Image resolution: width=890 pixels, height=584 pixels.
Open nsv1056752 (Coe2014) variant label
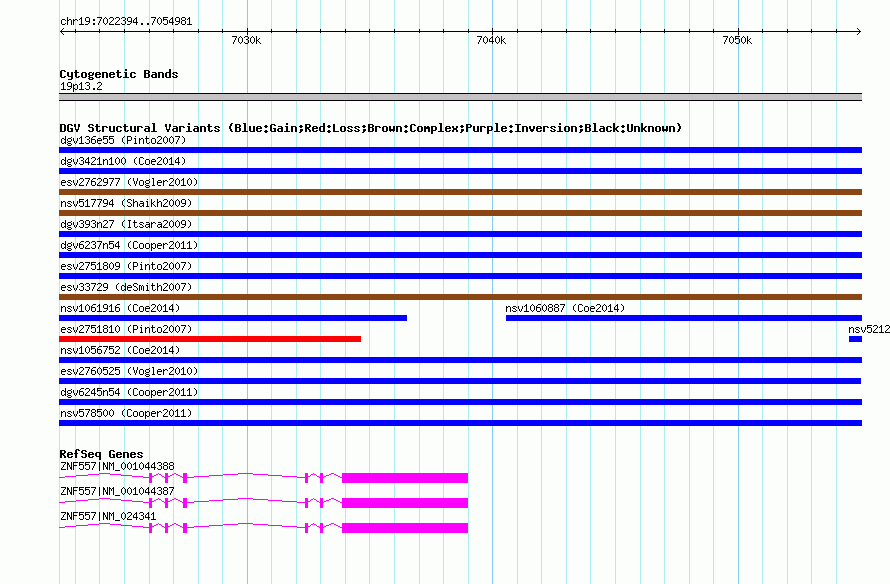click(120, 350)
